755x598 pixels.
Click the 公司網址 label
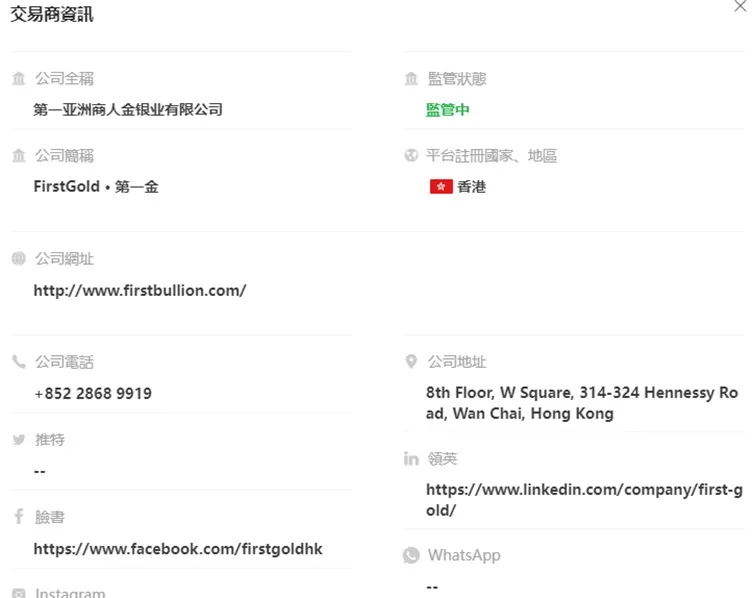click(64, 259)
